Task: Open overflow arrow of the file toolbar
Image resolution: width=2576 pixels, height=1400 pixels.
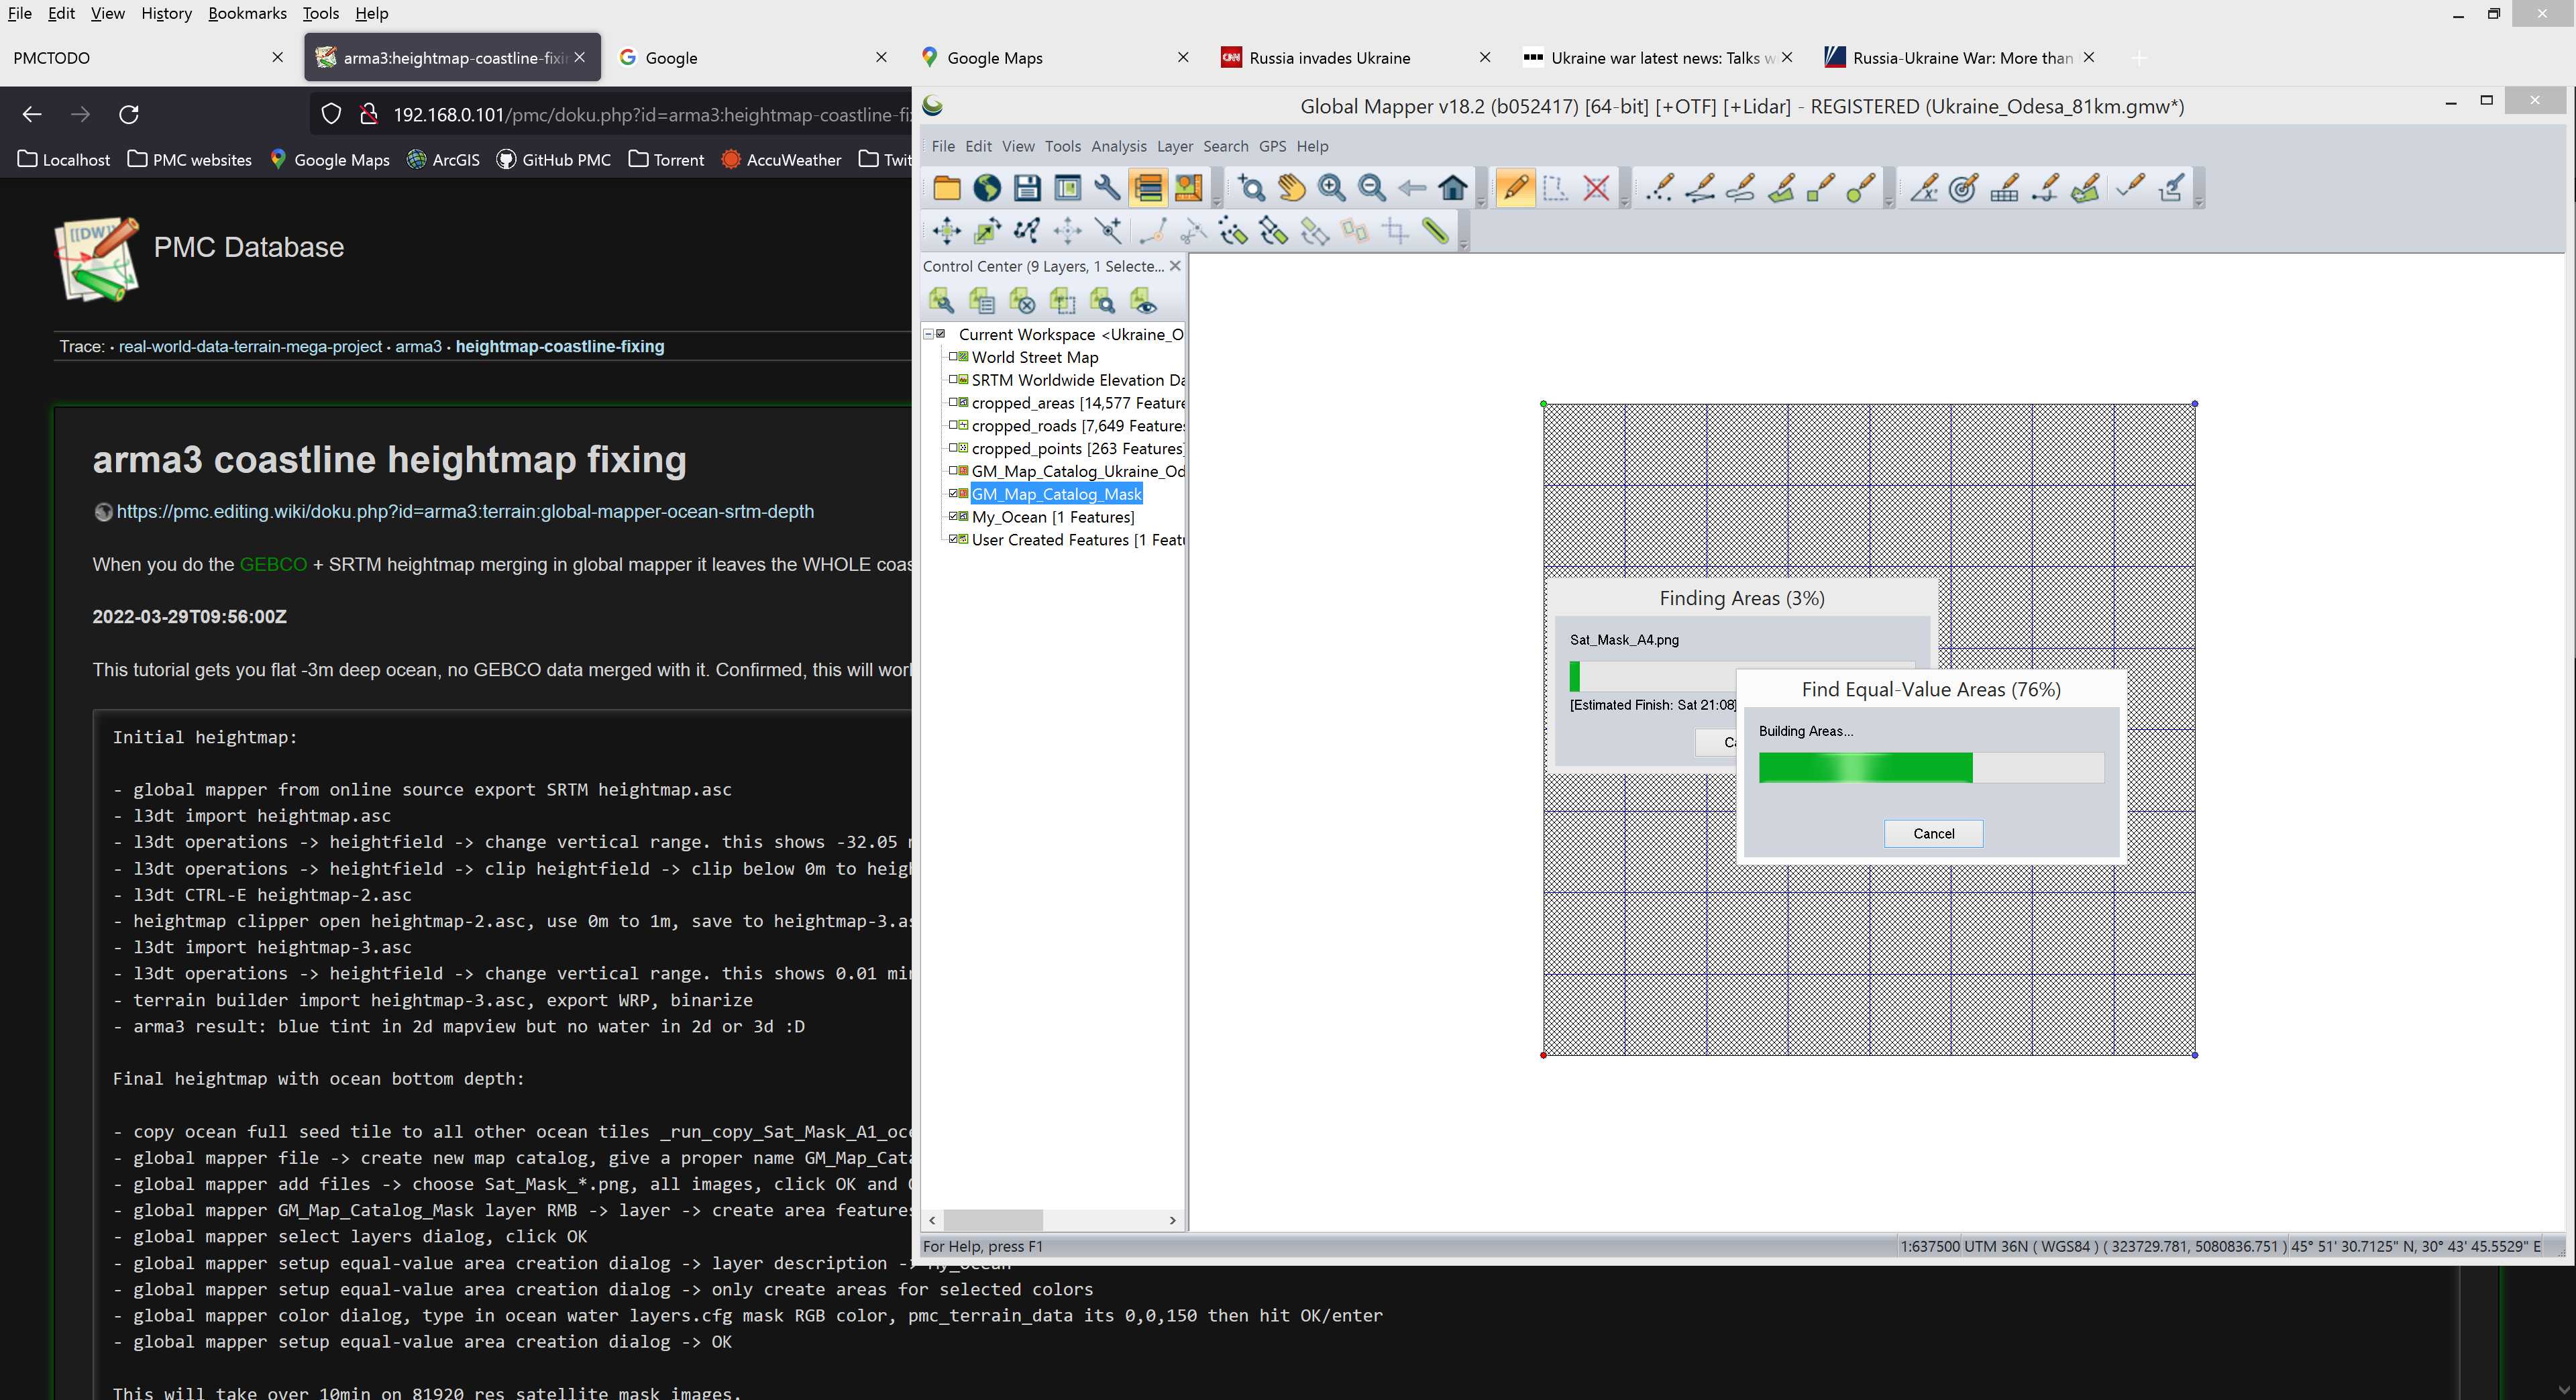Action: 1216,203
